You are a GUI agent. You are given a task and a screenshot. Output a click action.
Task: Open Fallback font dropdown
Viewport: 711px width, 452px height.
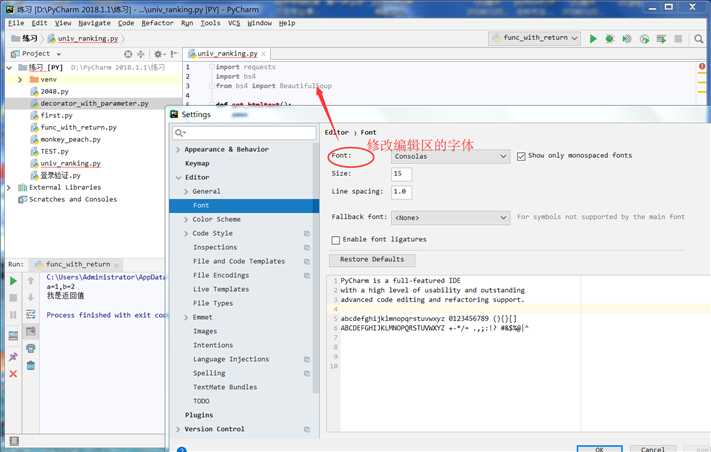(450, 218)
